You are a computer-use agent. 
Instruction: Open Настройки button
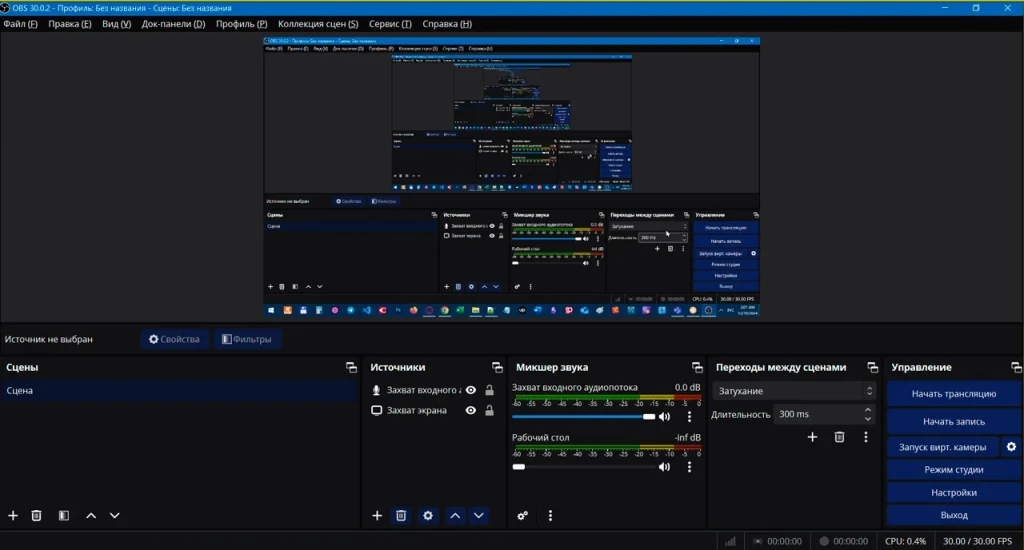pos(953,492)
